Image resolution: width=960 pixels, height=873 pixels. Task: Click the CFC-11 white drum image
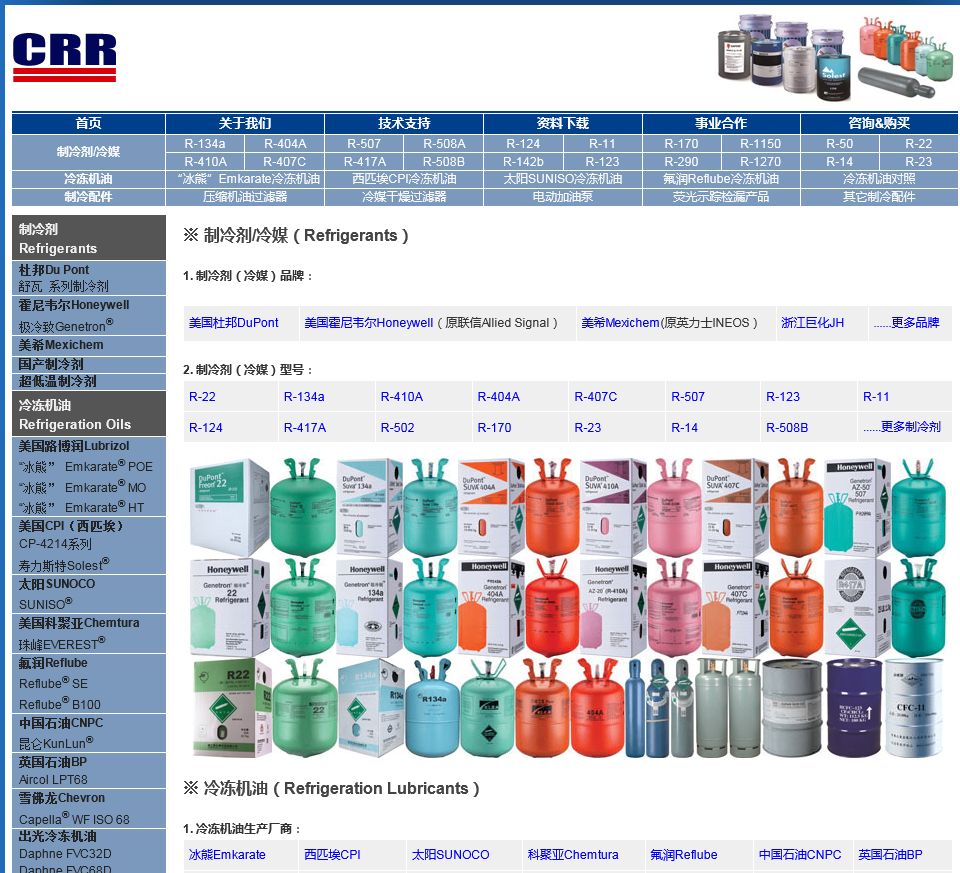tap(914, 707)
